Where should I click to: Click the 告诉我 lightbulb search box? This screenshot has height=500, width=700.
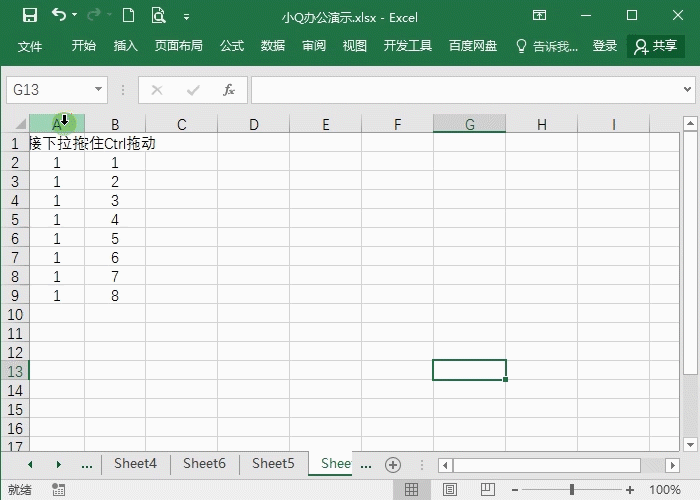coord(547,46)
